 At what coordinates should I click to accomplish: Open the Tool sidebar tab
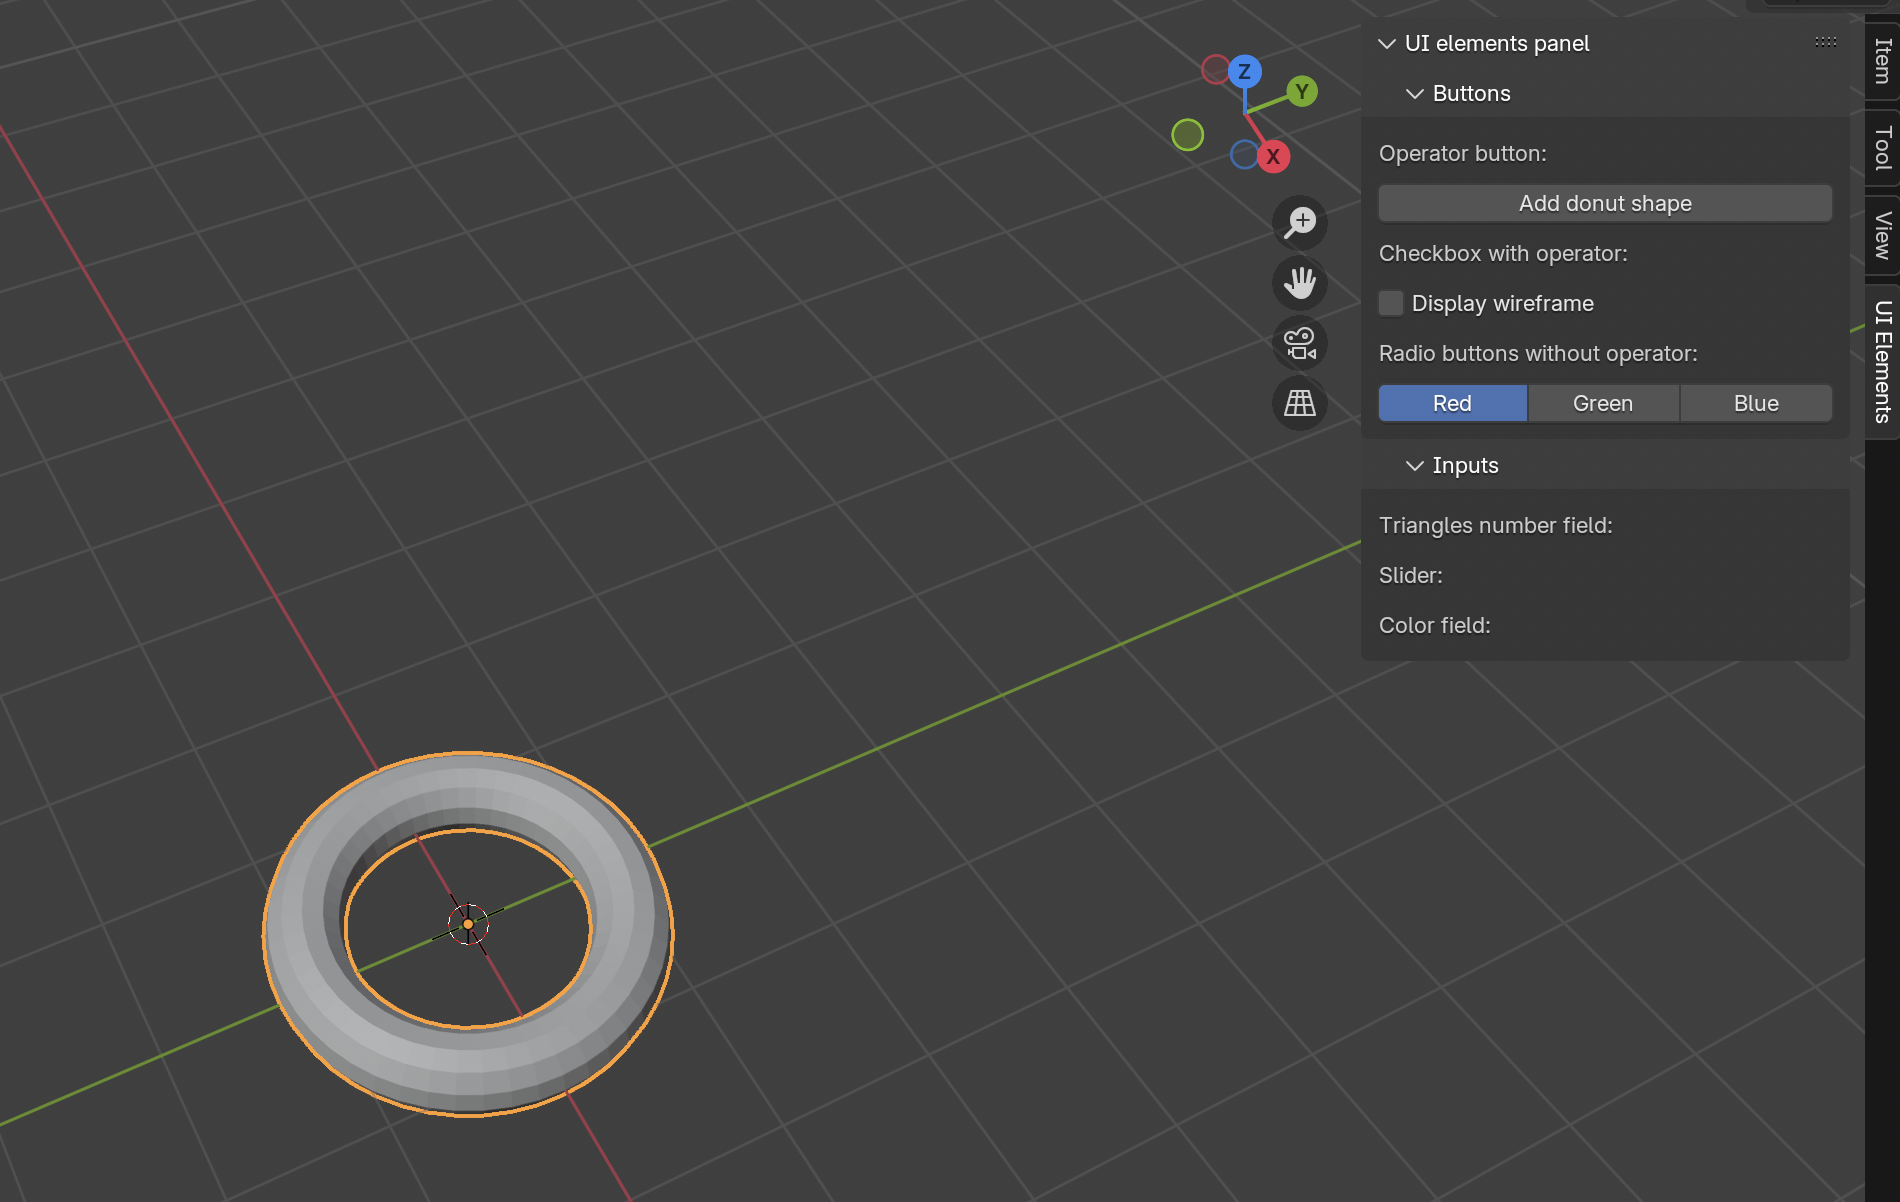click(x=1882, y=148)
